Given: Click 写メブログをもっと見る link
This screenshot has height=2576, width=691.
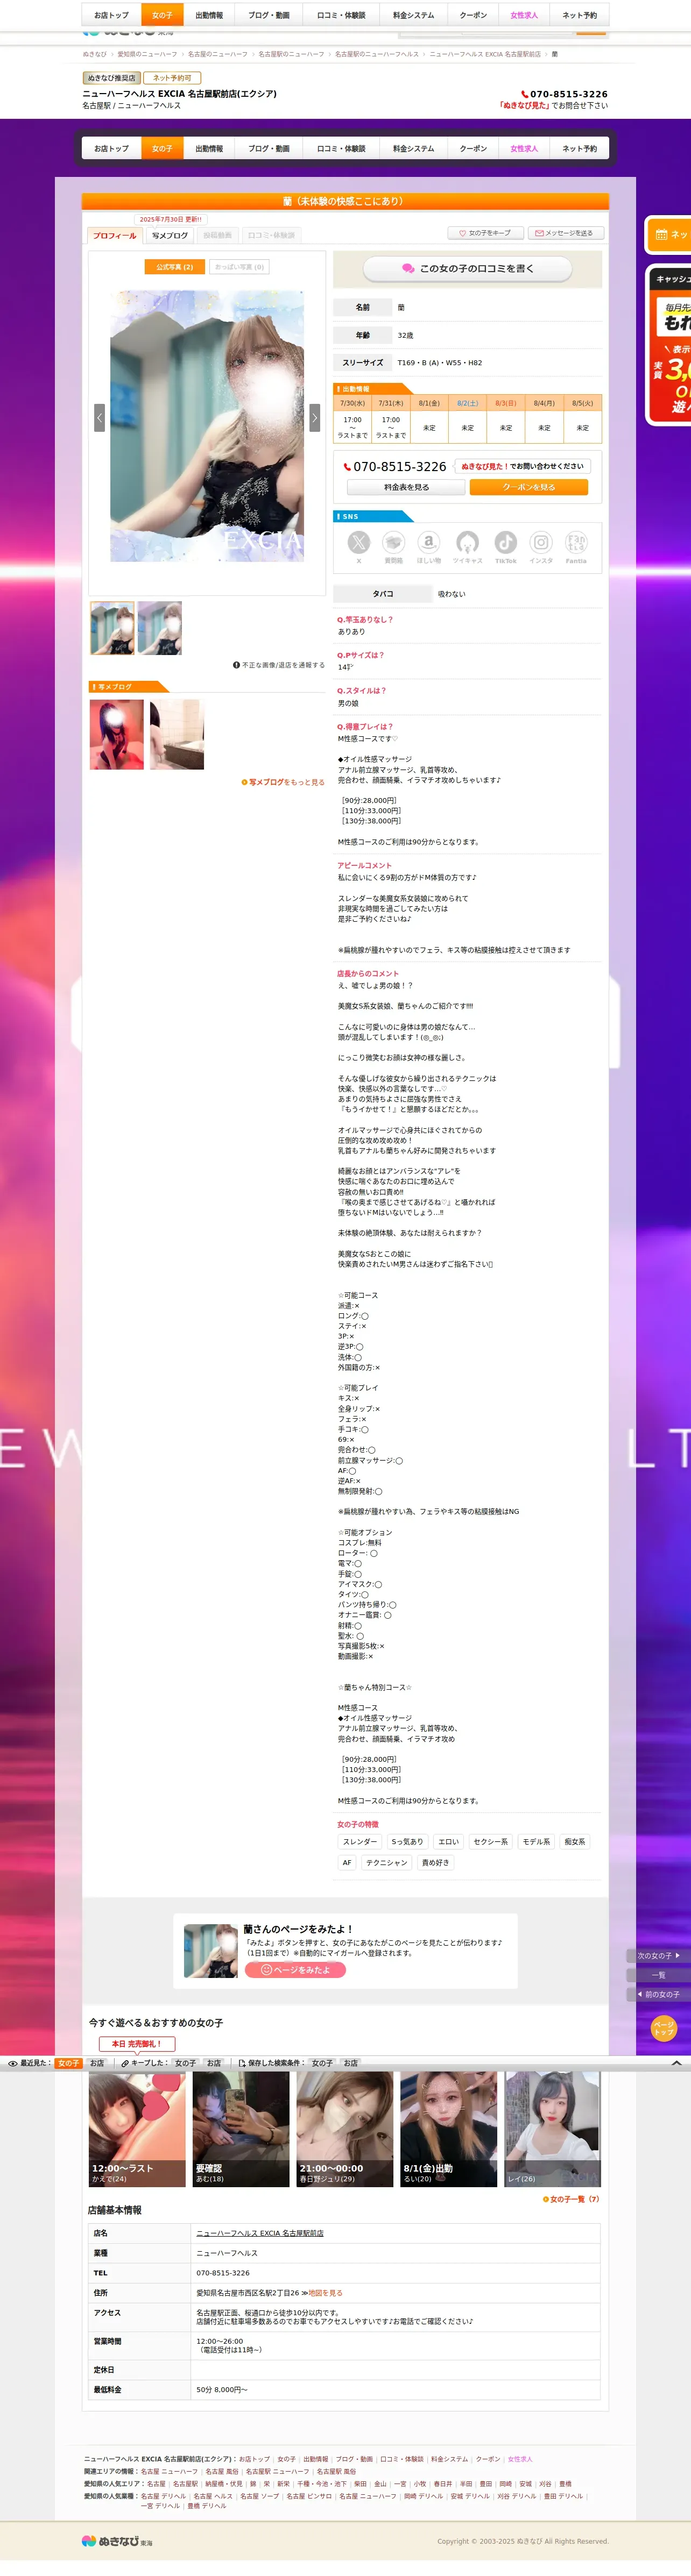Looking at the screenshot, I should [283, 782].
